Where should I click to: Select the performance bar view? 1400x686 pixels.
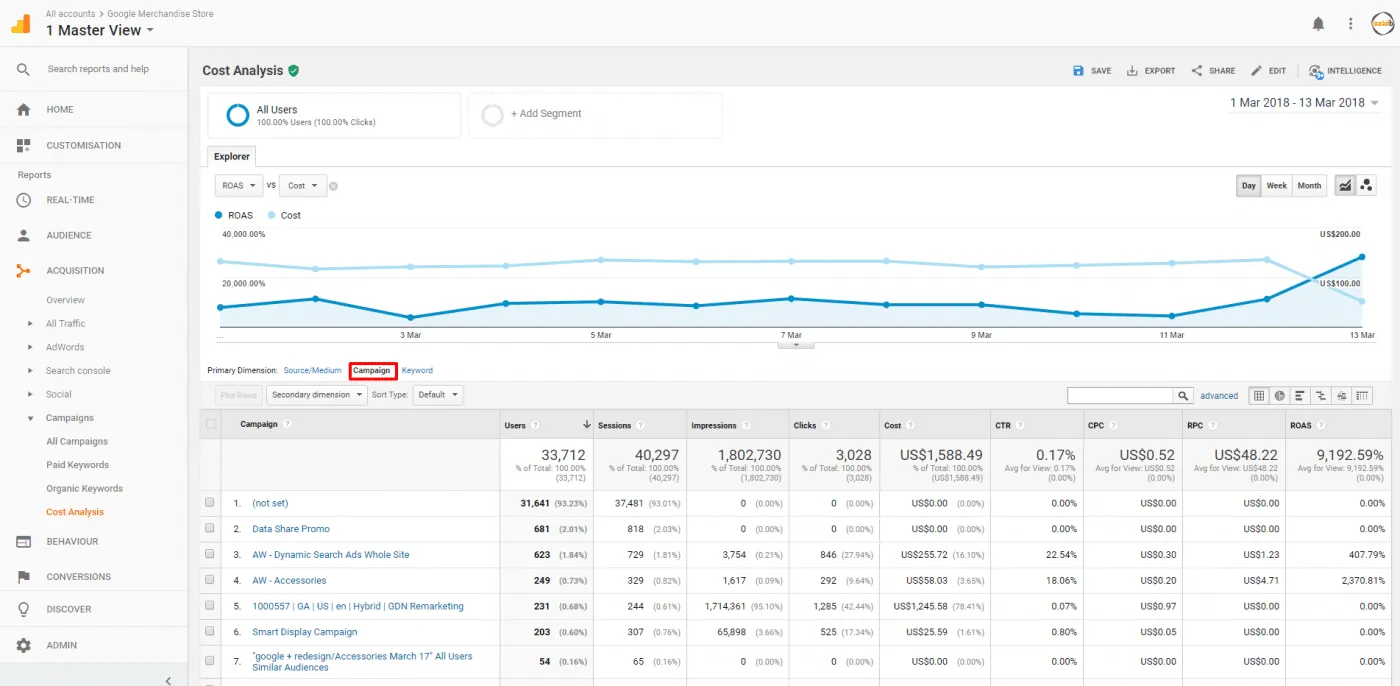pyautogui.click(x=1300, y=396)
